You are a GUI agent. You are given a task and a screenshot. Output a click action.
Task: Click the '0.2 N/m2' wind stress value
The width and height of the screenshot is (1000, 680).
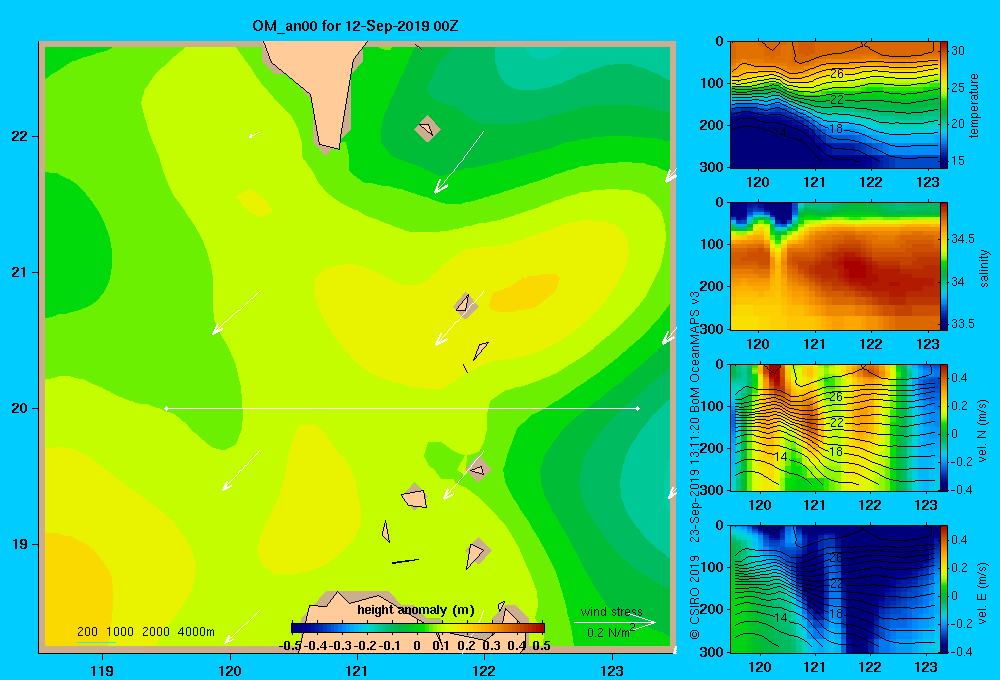coord(611,632)
